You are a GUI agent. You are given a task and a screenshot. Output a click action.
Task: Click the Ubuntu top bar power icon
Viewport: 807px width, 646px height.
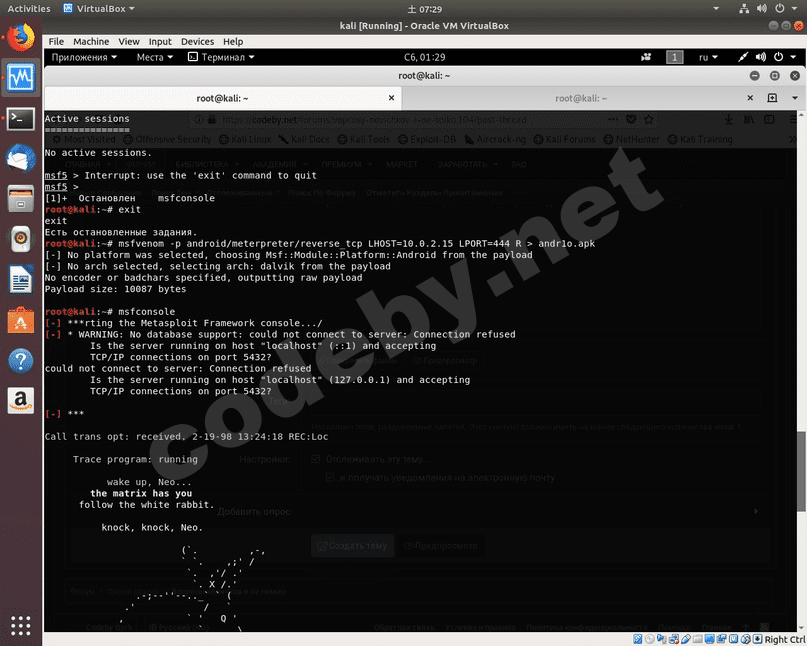tap(779, 9)
